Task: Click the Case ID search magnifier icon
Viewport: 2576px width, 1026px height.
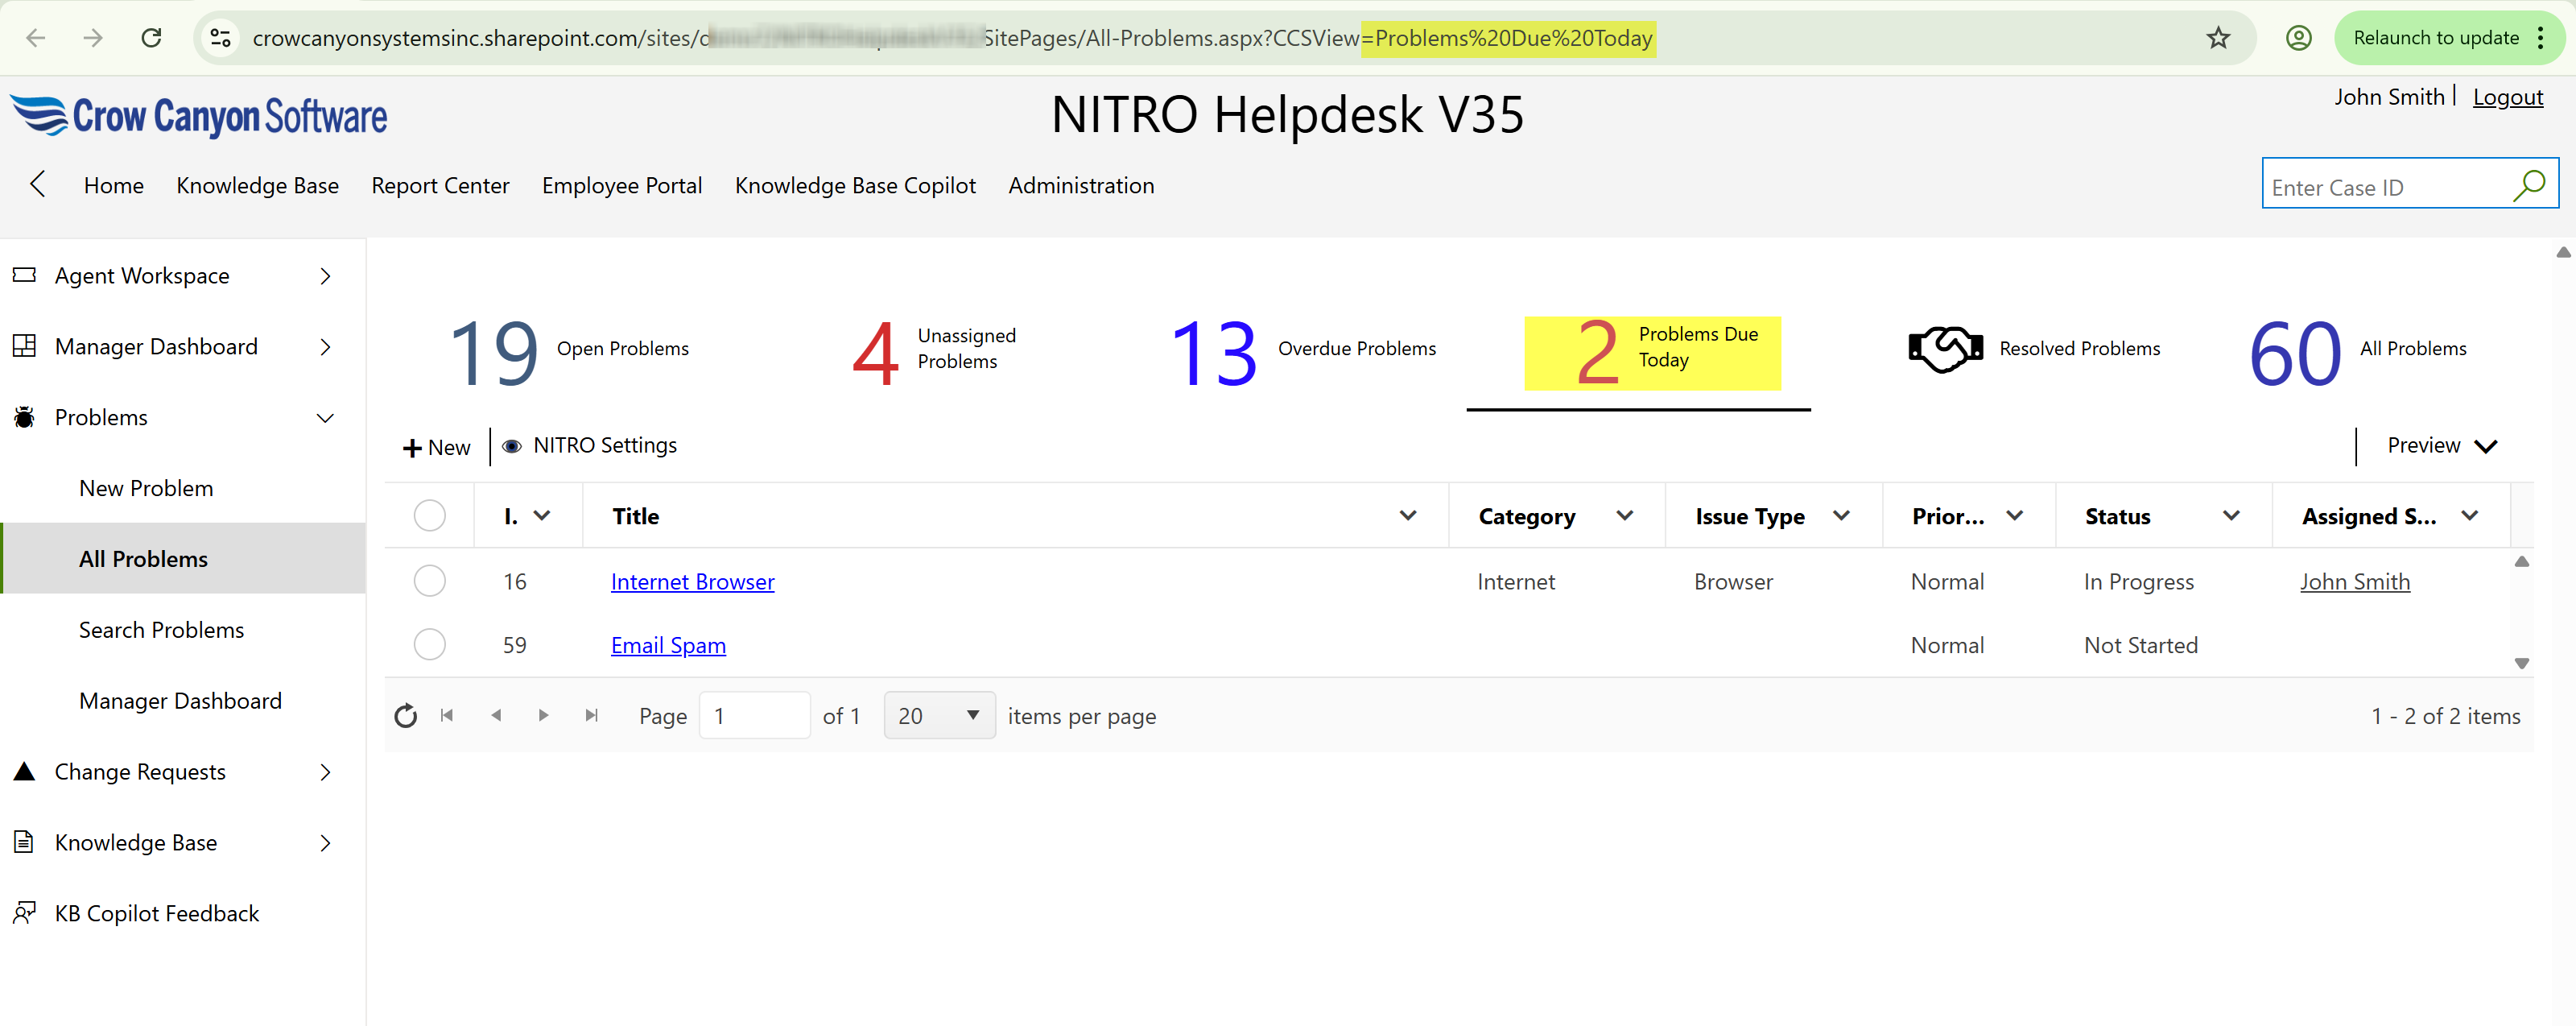Action: click(x=2530, y=185)
